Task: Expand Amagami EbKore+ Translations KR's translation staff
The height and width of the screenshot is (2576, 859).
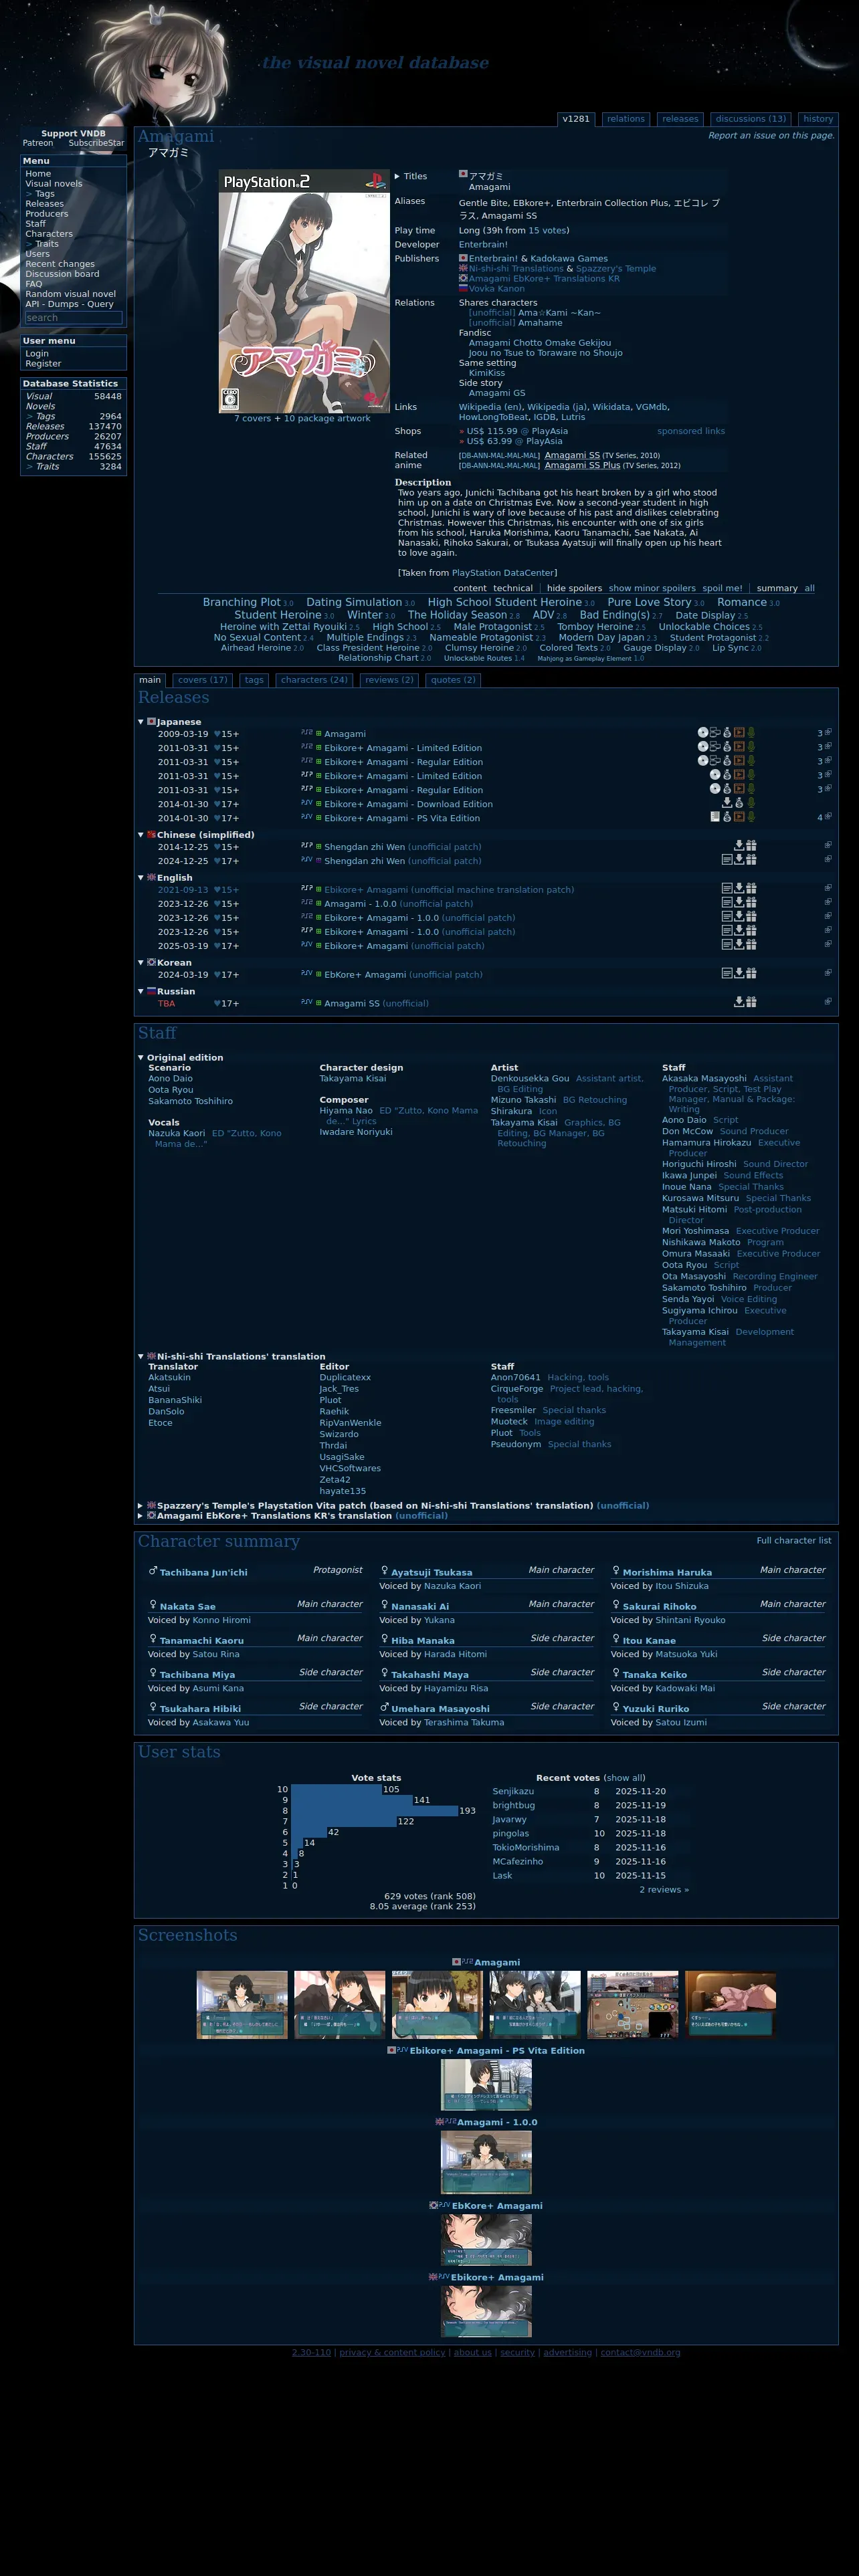Action: pos(141,1515)
